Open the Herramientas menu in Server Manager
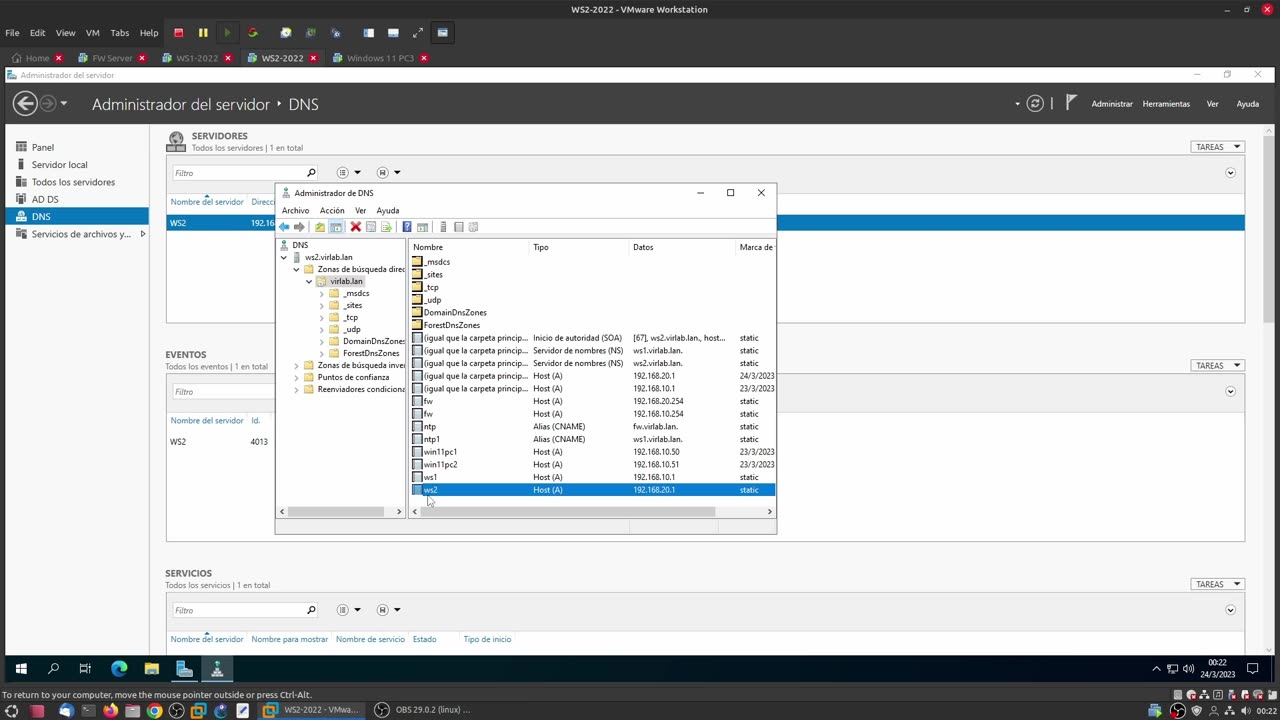 pyautogui.click(x=1166, y=103)
